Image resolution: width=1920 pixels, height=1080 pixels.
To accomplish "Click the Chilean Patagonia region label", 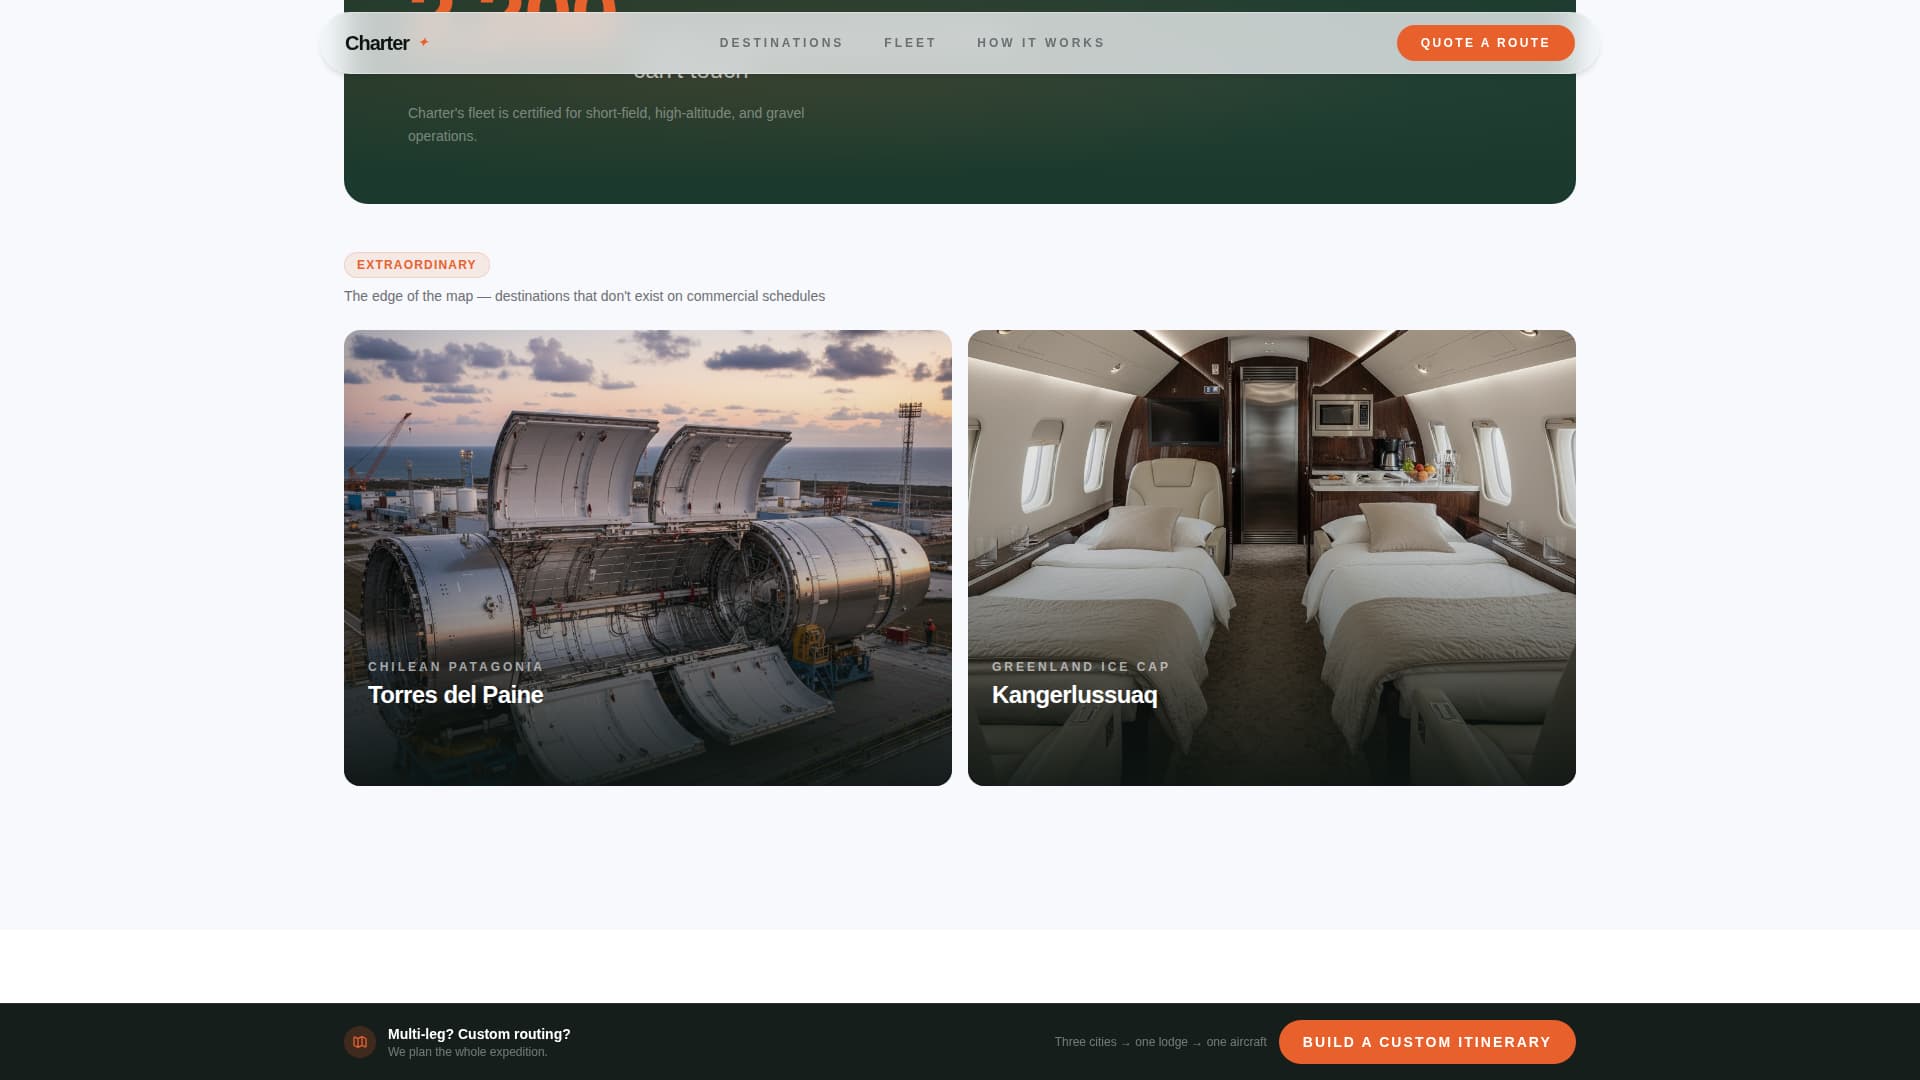I will (x=455, y=667).
